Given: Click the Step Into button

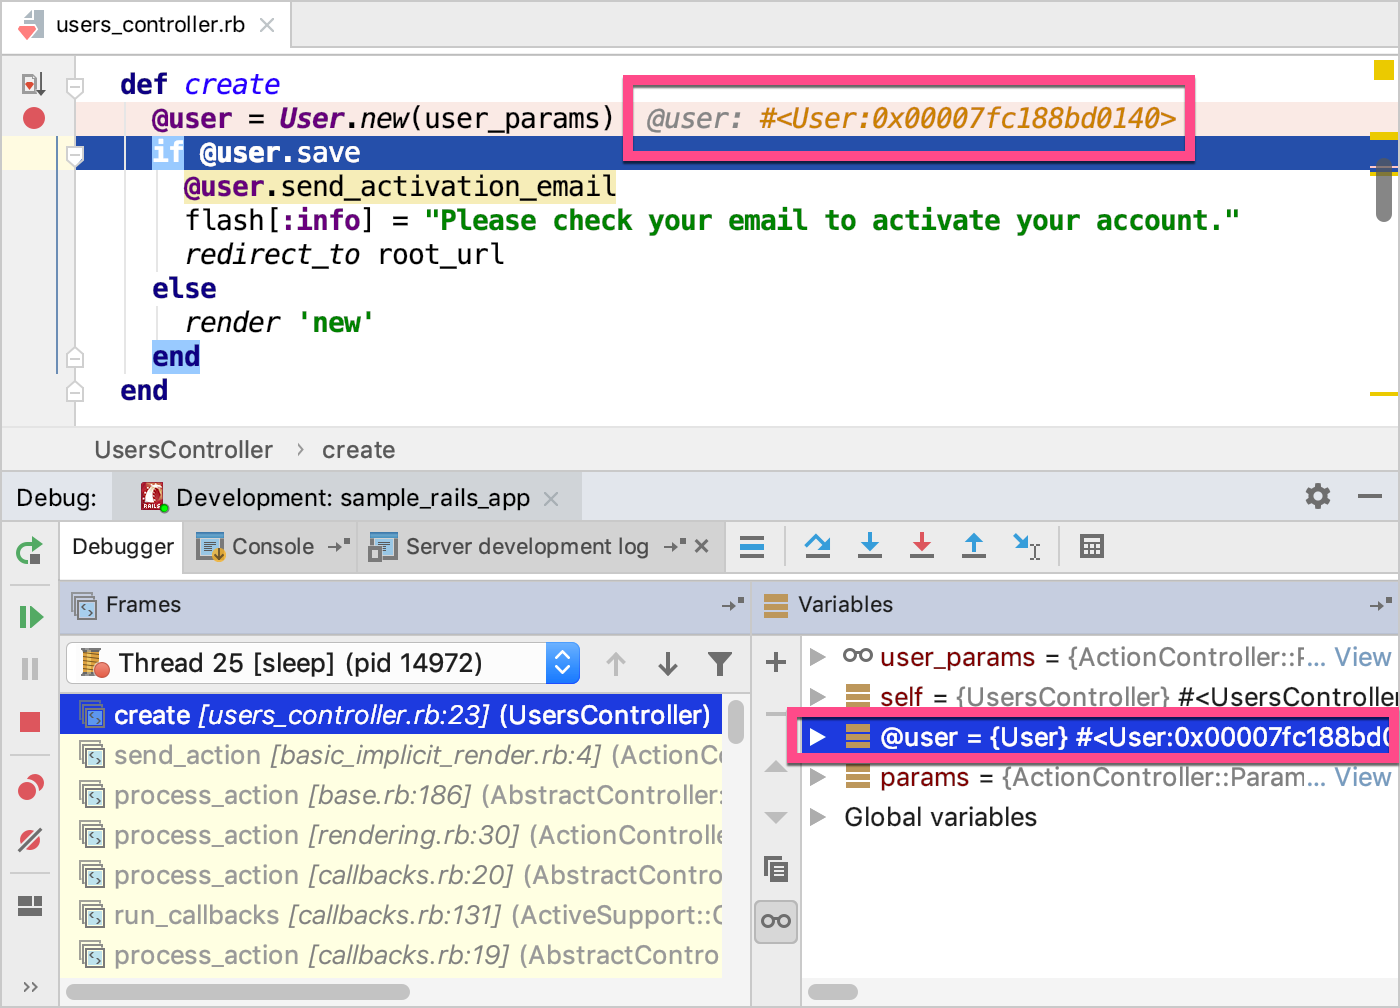Looking at the screenshot, I should click(x=870, y=546).
